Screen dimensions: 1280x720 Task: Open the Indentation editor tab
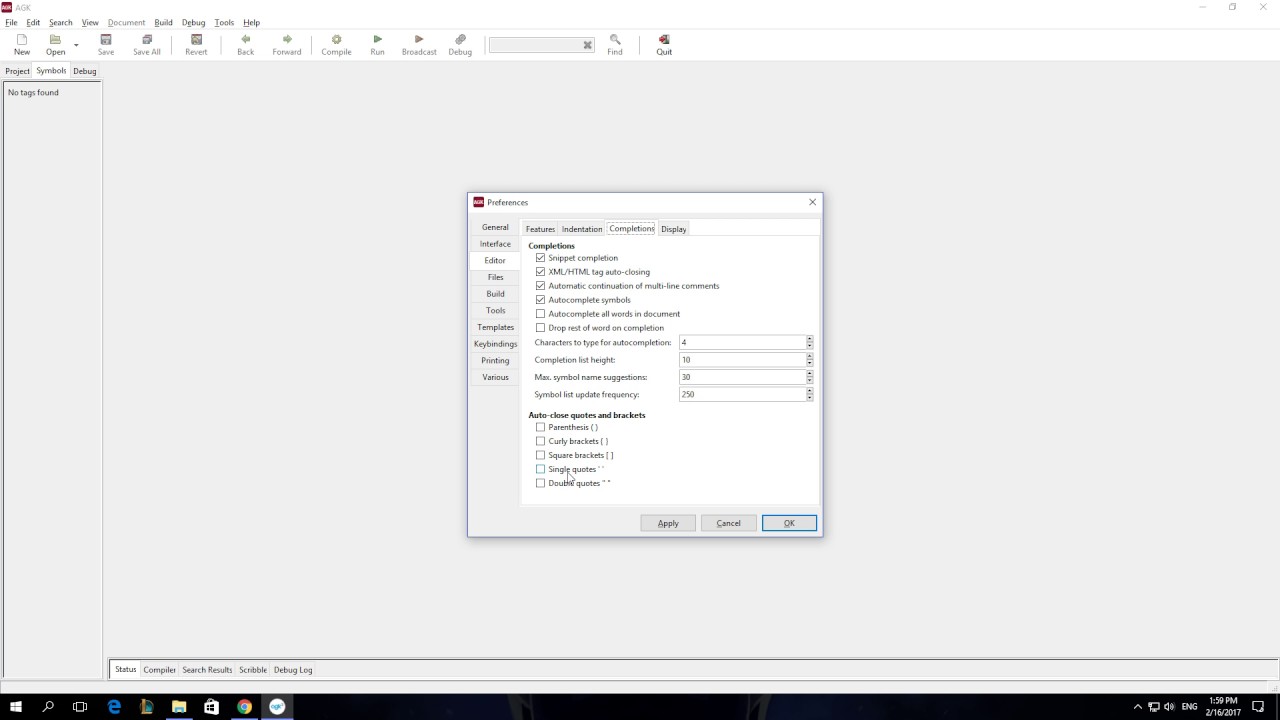click(582, 229)
